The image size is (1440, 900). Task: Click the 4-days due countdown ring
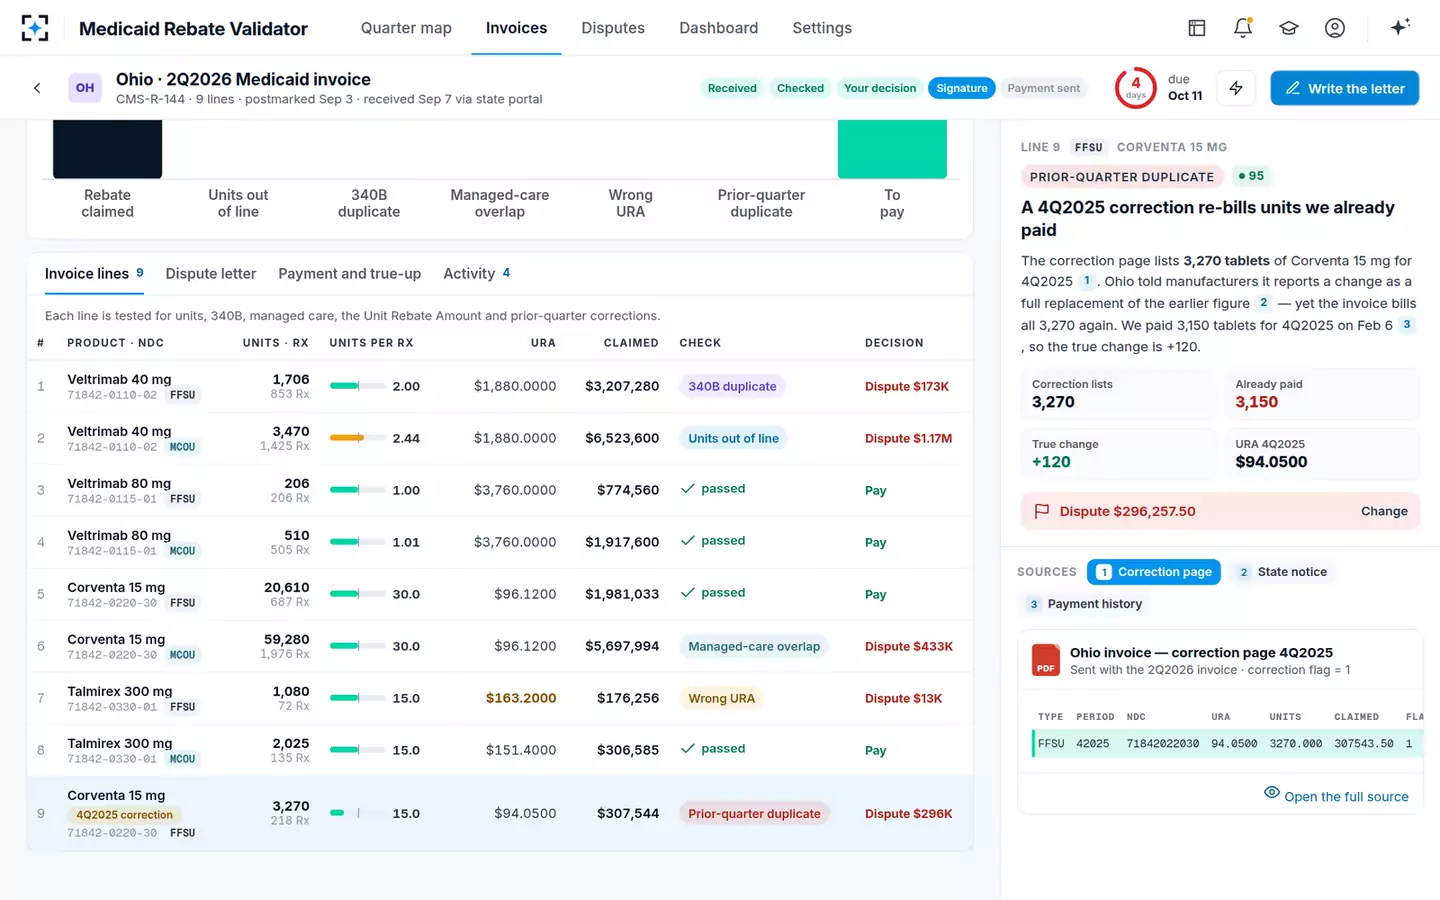tap(1136, 88)
